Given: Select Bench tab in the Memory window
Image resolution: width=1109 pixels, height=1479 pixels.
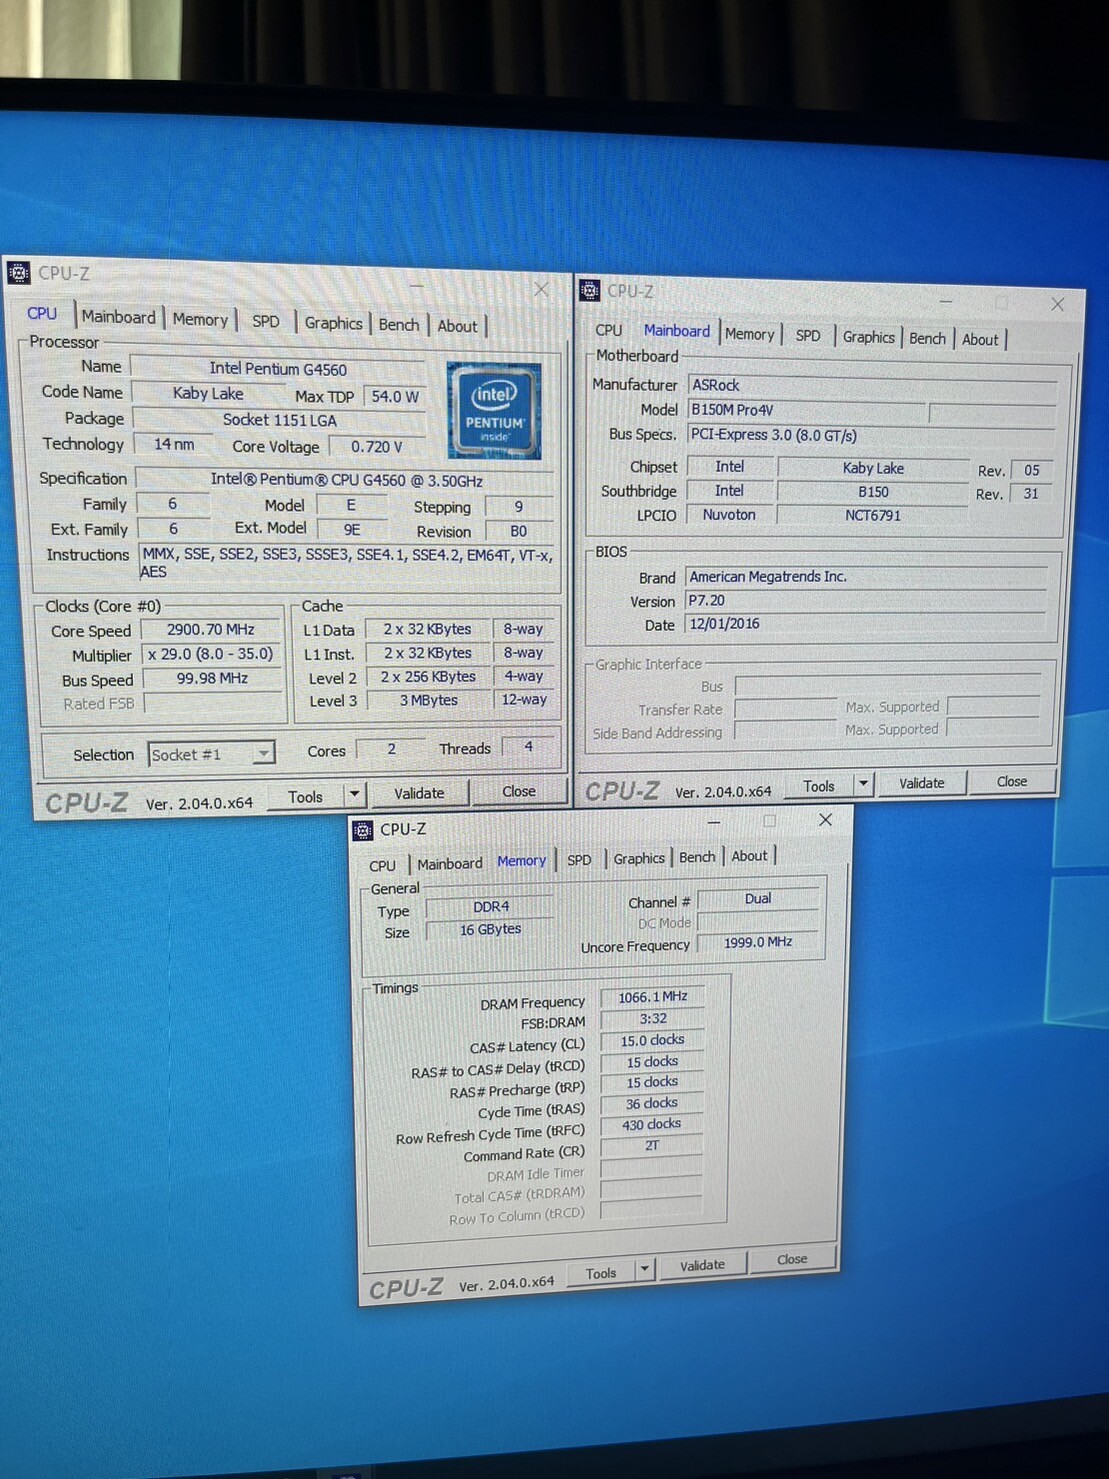Looking at the screenshot, I should pos(697,857).
